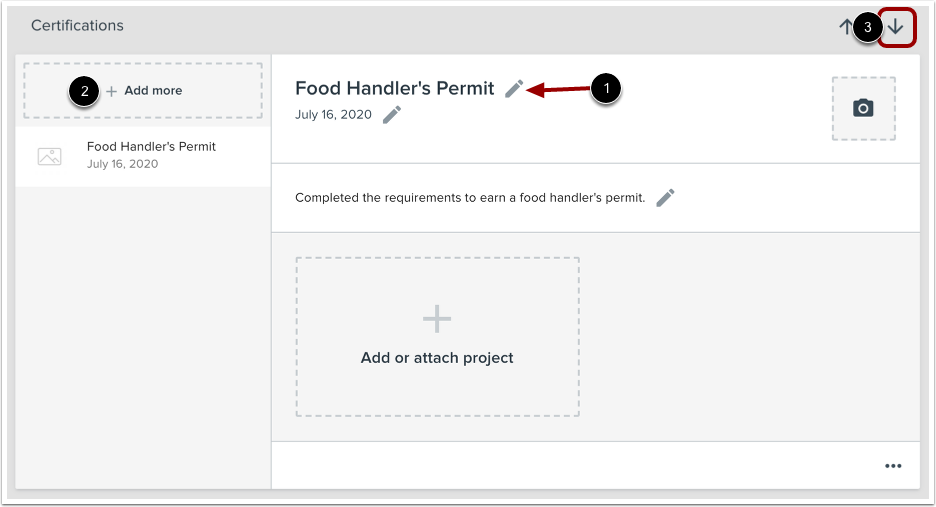Click the numbered badge 3 near the arrows
The image size is (936, 507).
coord(869,27)
